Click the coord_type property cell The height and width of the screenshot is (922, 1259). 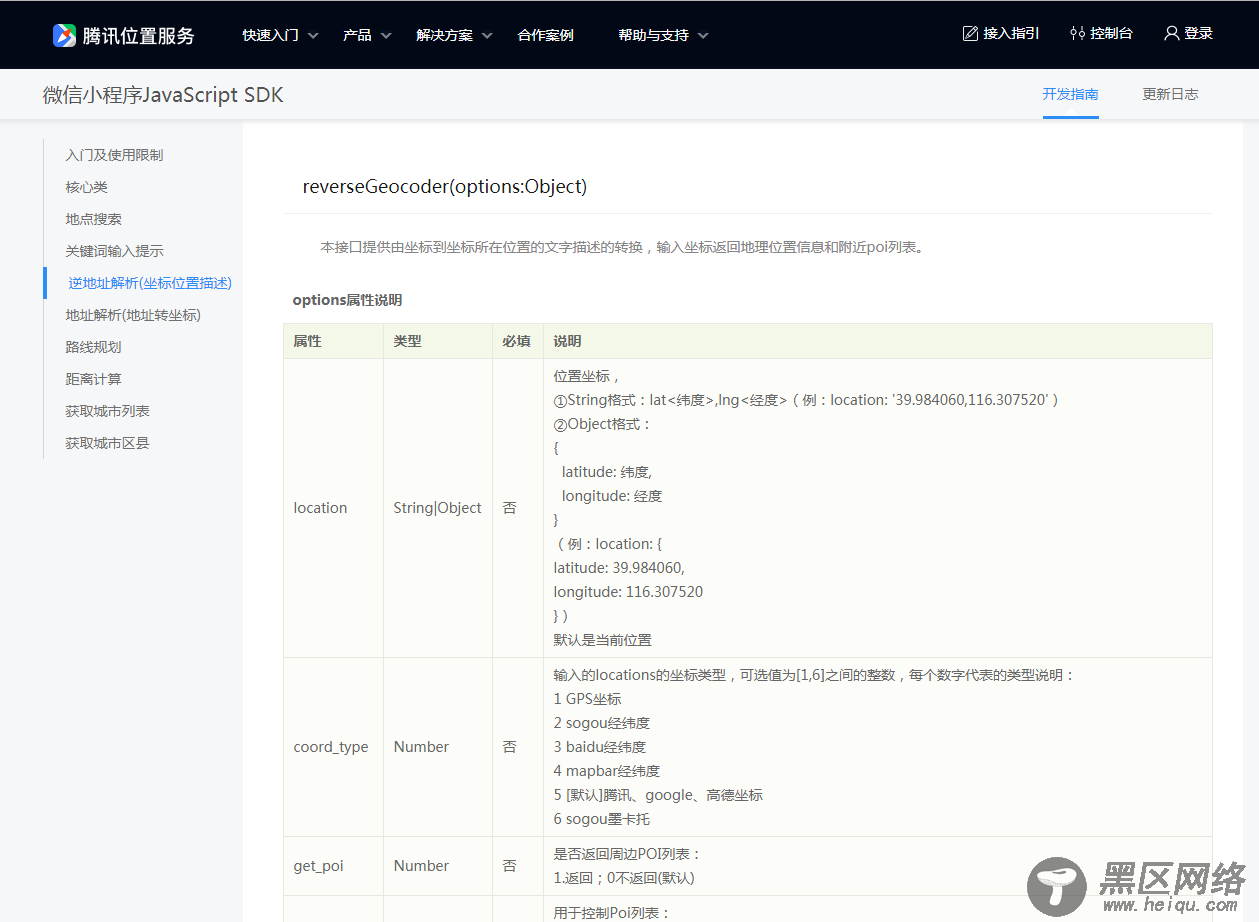click(331, 747)
